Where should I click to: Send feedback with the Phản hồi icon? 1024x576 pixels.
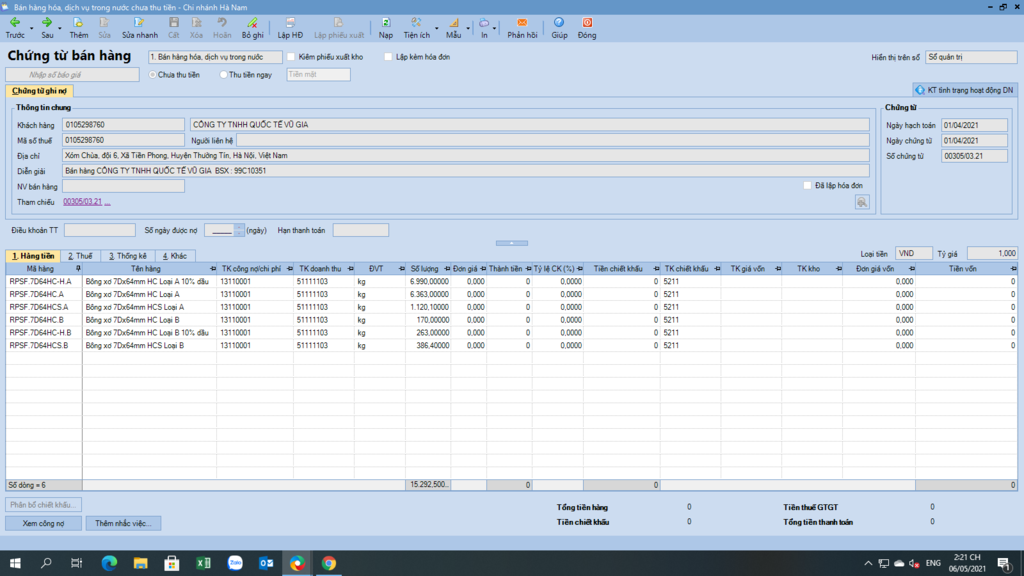coord(522,28)
